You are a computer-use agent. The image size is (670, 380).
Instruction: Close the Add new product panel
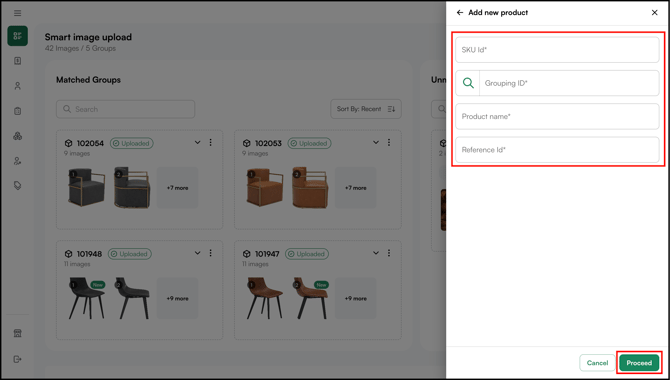pyautogui.click(x=654, y=12)
